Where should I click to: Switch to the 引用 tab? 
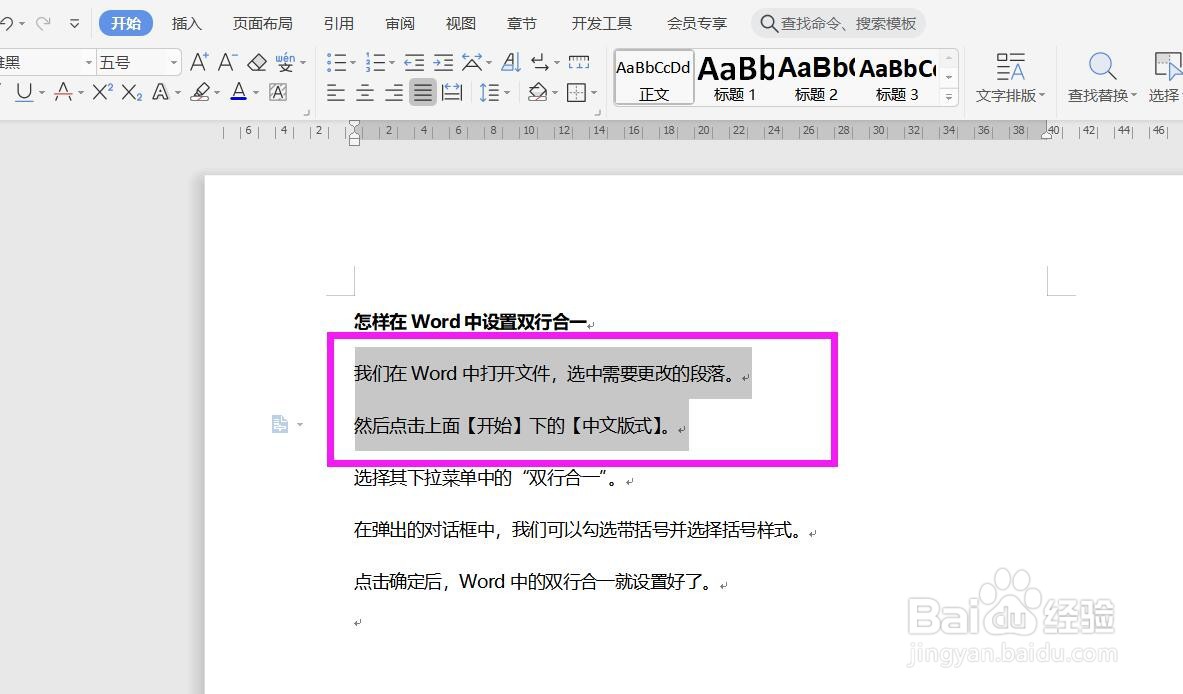coord(338,23)
